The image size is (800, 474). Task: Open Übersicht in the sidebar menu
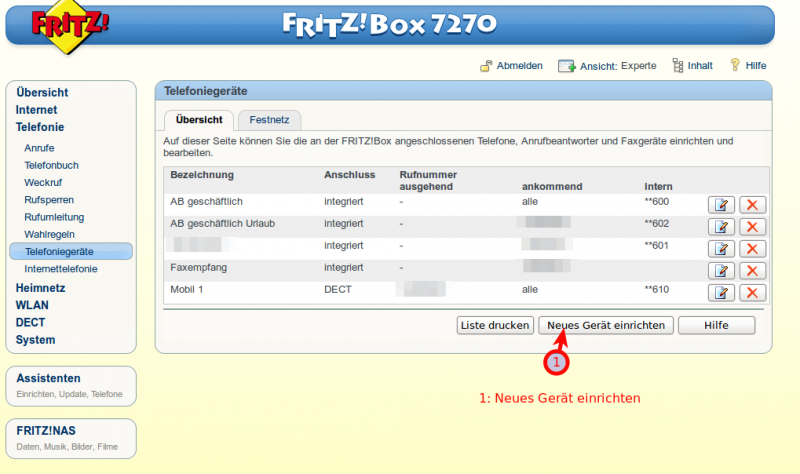42,92
